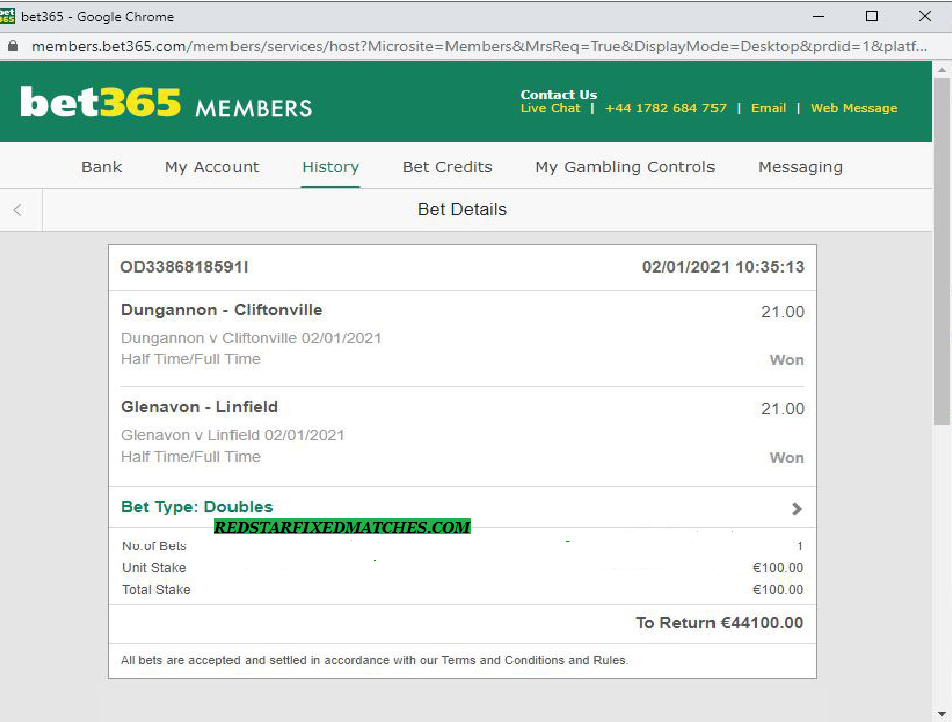Open the Email contact link
Image resolution: width=952 pixels, height=722 pixels.
tap(768, 108)
